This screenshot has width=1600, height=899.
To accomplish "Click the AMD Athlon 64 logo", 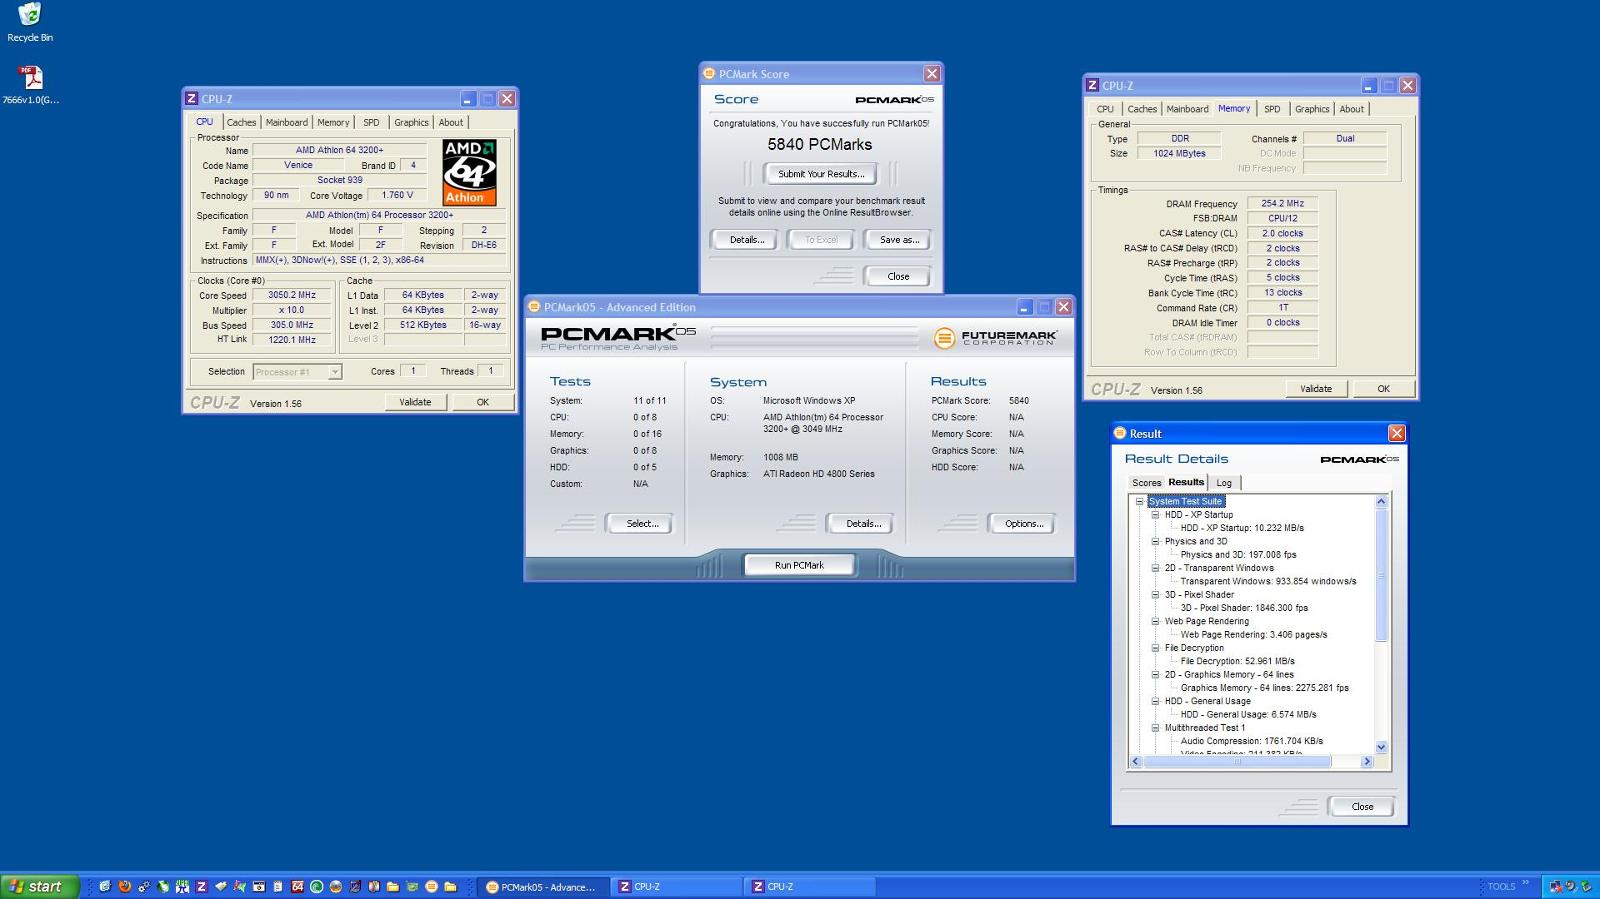I will point(469,172).
